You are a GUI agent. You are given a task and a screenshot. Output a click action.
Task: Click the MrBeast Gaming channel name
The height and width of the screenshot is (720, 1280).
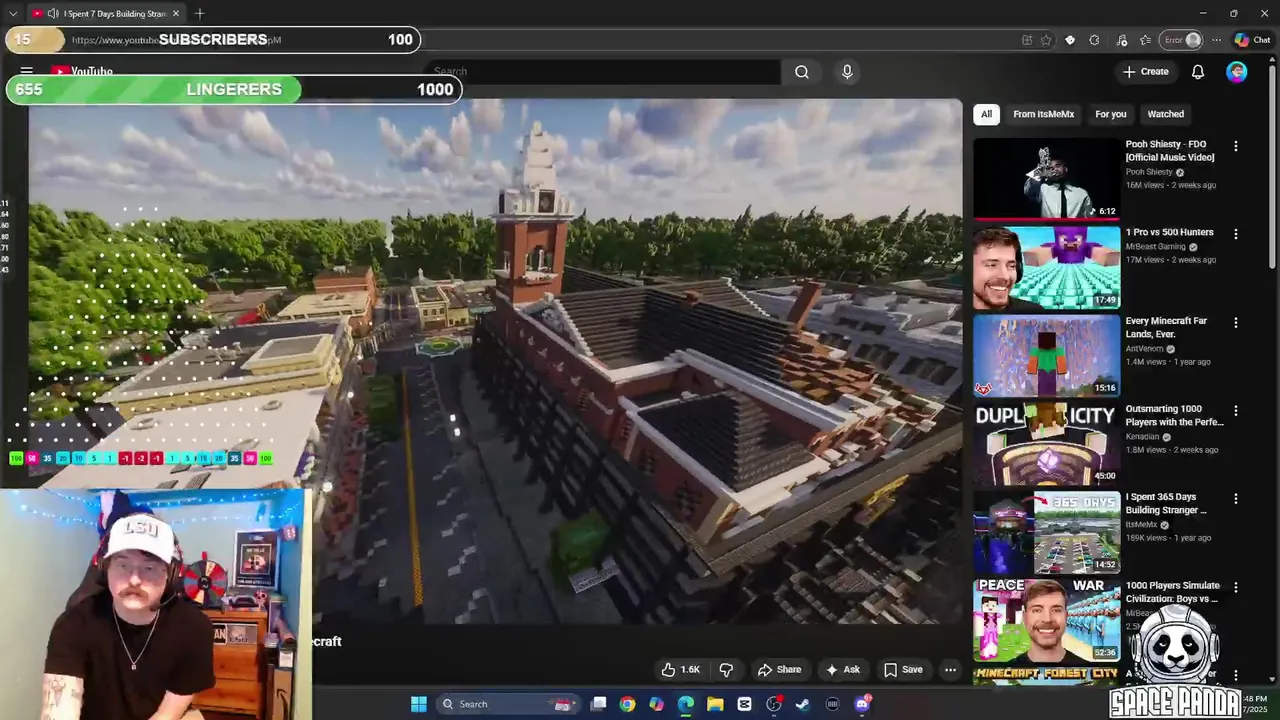[x=1155, y=247]
